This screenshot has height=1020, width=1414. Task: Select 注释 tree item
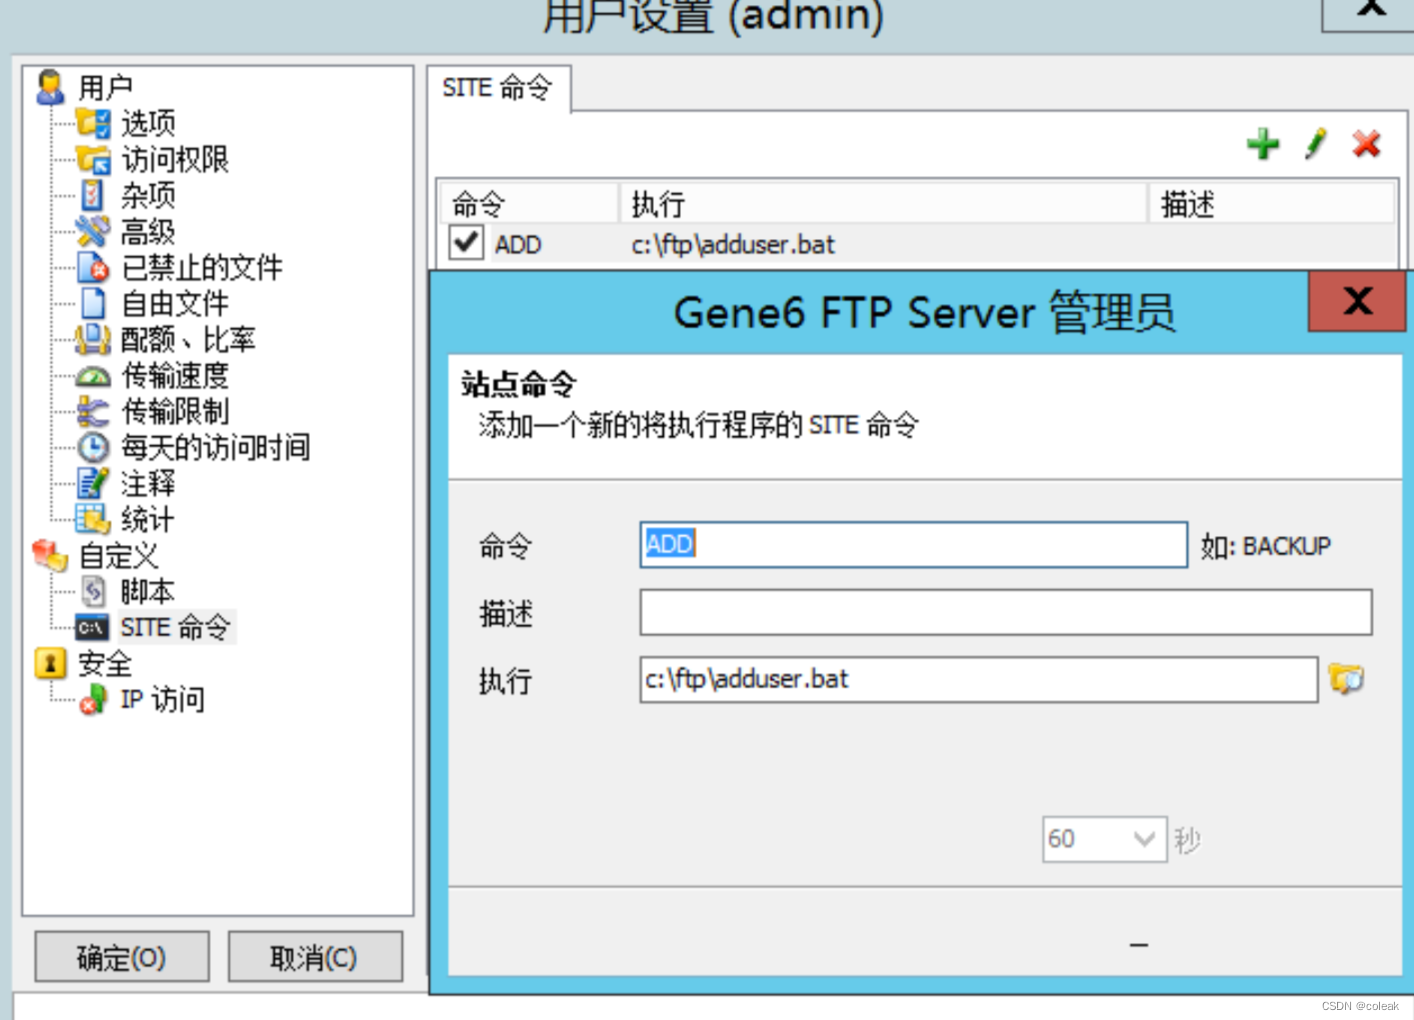pos(148,483)
